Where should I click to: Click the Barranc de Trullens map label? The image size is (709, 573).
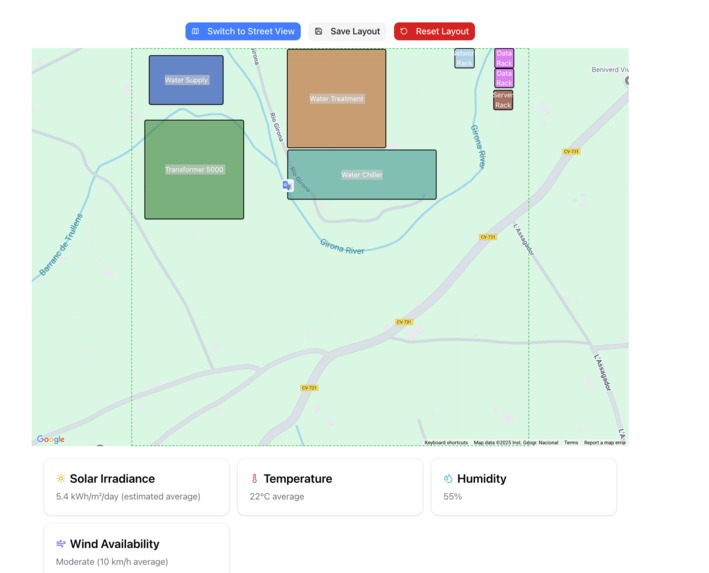[x=61, y=244]
